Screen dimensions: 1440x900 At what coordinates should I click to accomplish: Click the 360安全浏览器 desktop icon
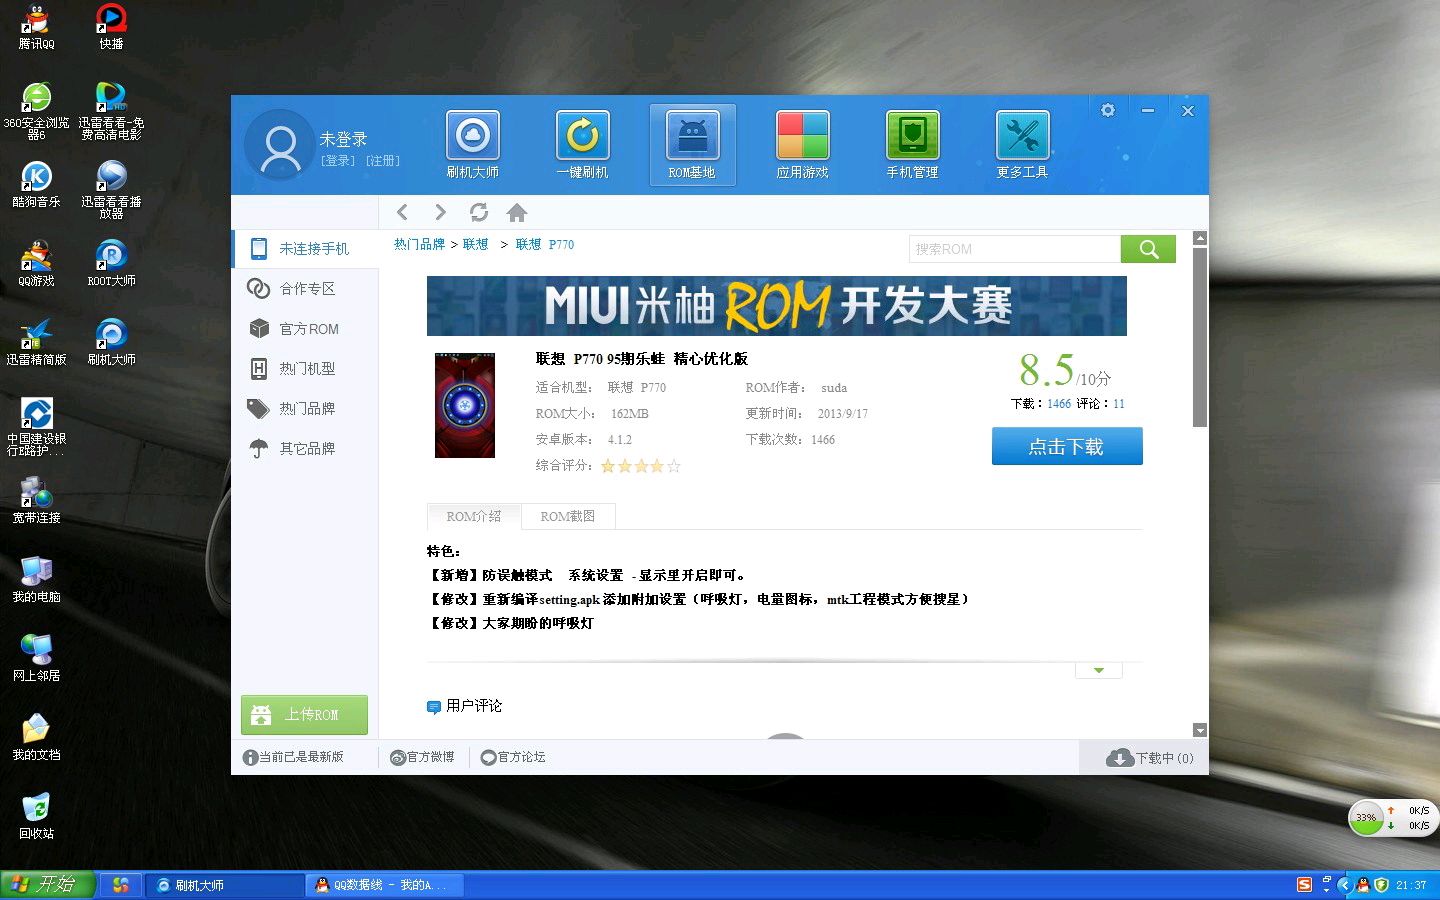(x=37, y=111)
